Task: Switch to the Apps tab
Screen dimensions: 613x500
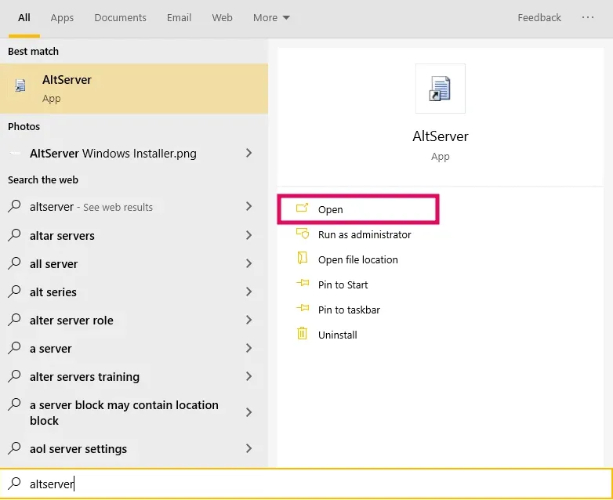Action: coord(62,18)
